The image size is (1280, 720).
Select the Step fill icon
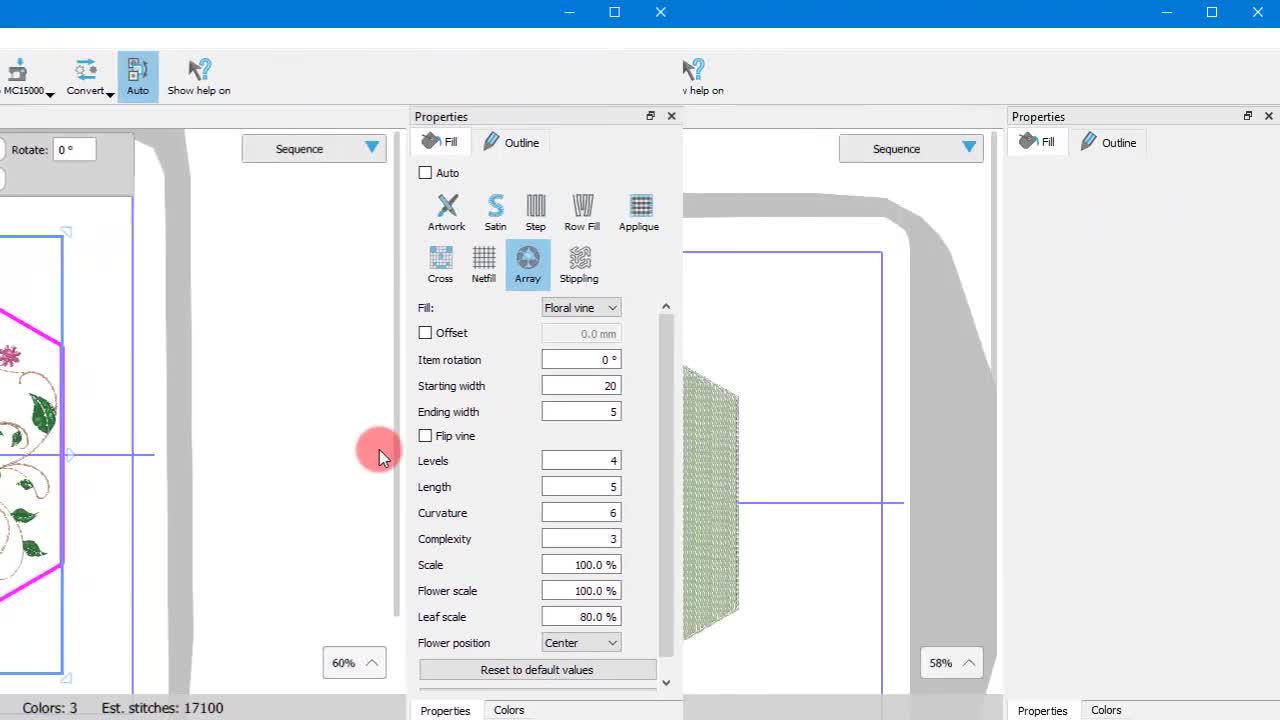pos(536,212)
